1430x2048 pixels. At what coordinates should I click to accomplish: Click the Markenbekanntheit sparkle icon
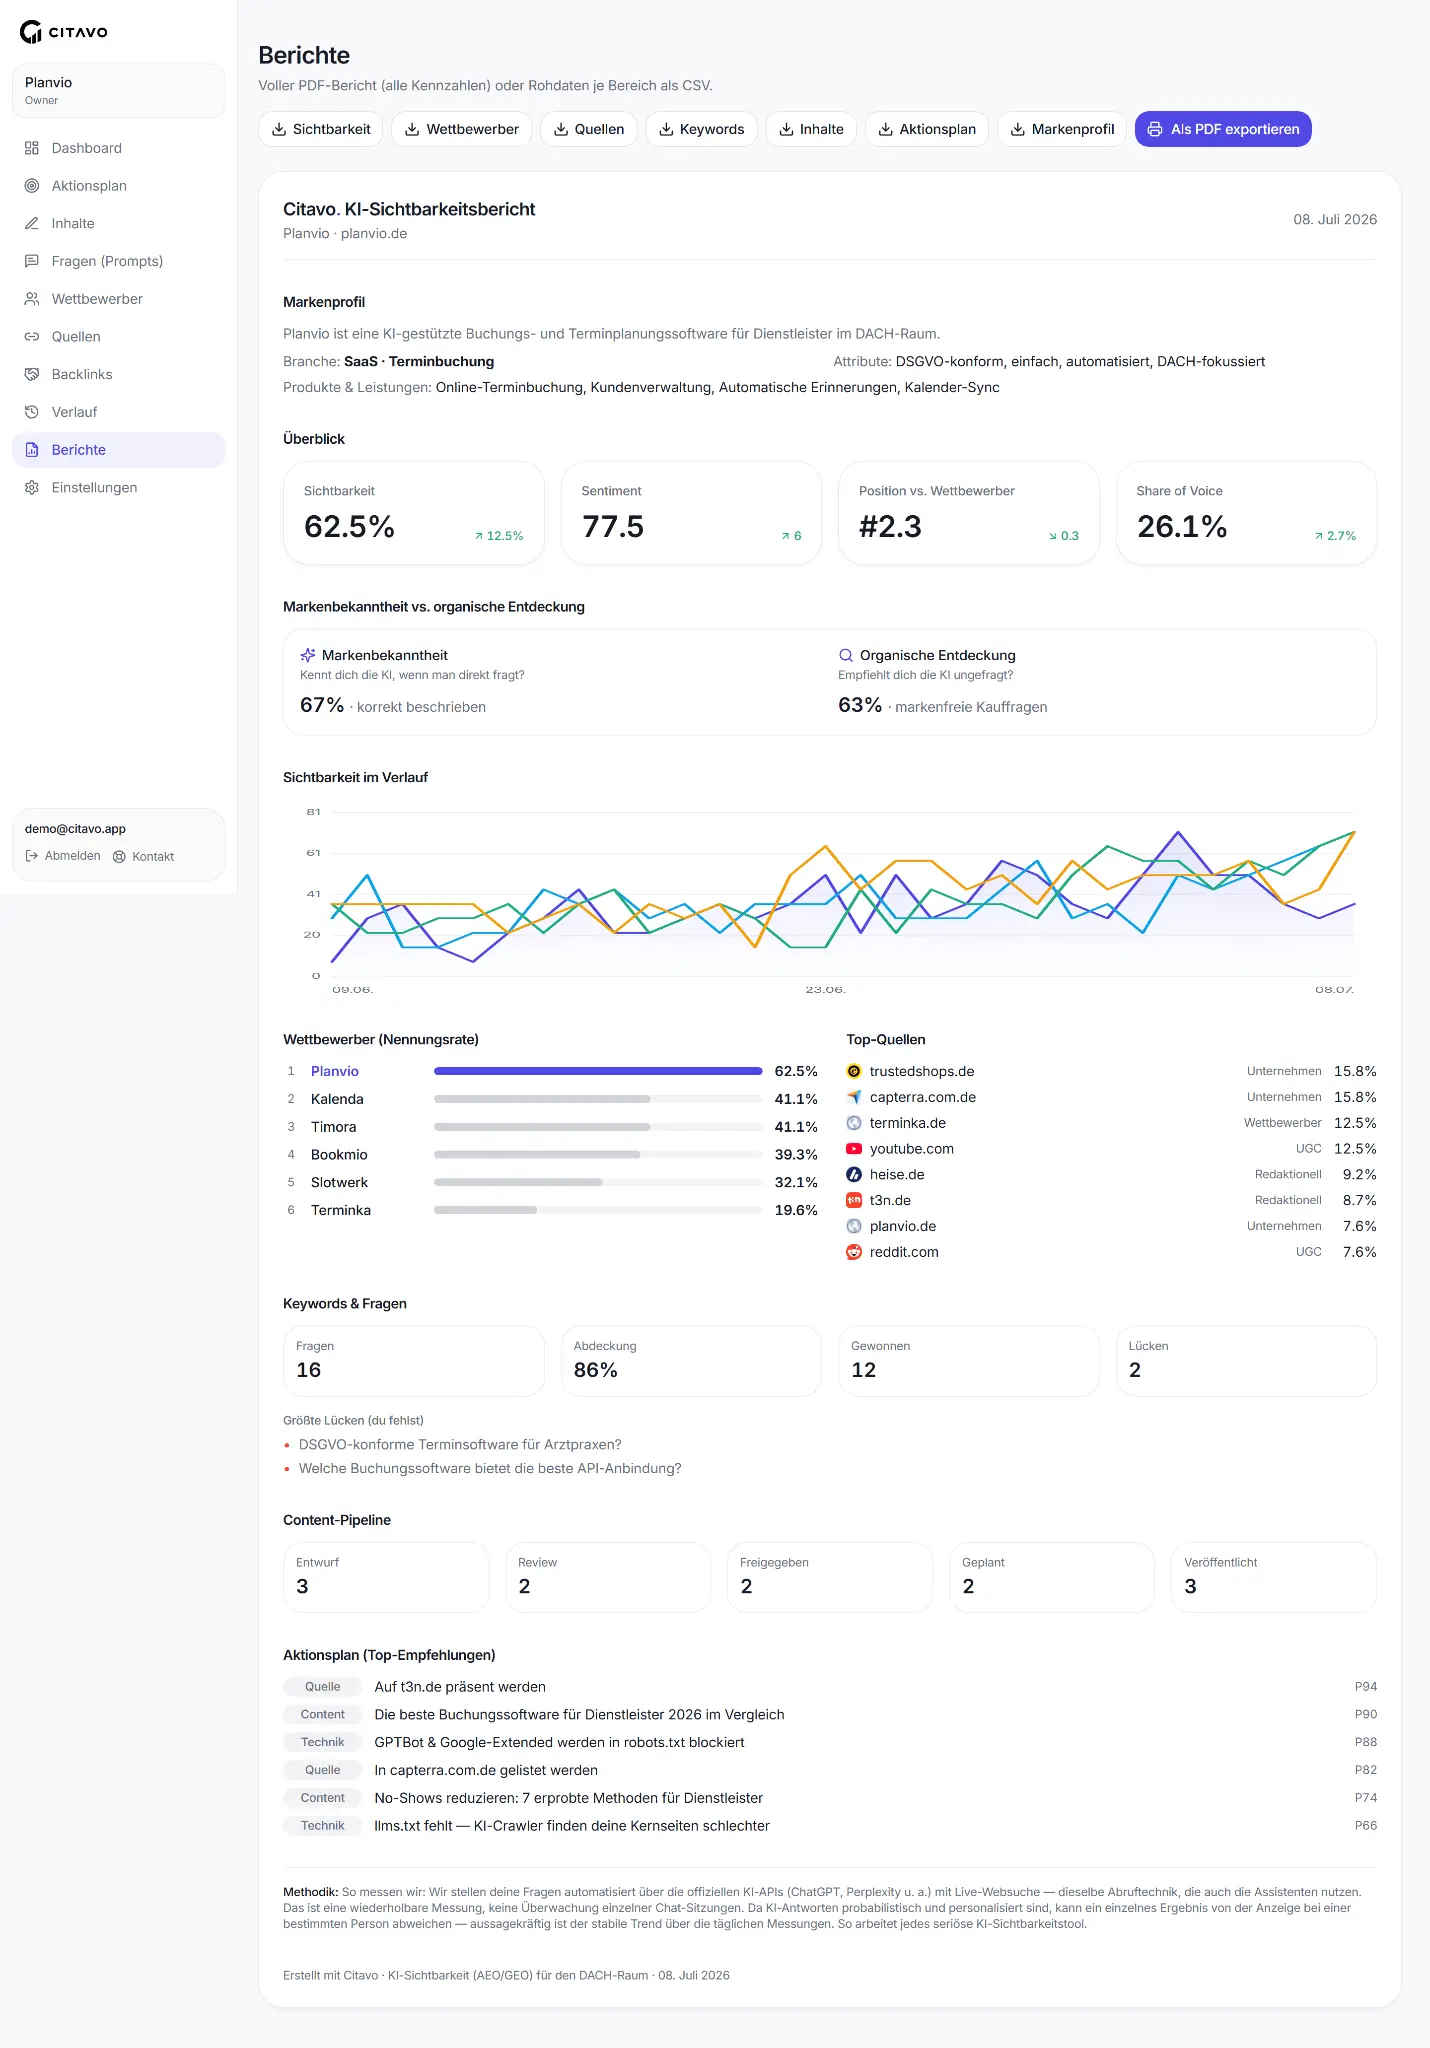coord(308,655)
